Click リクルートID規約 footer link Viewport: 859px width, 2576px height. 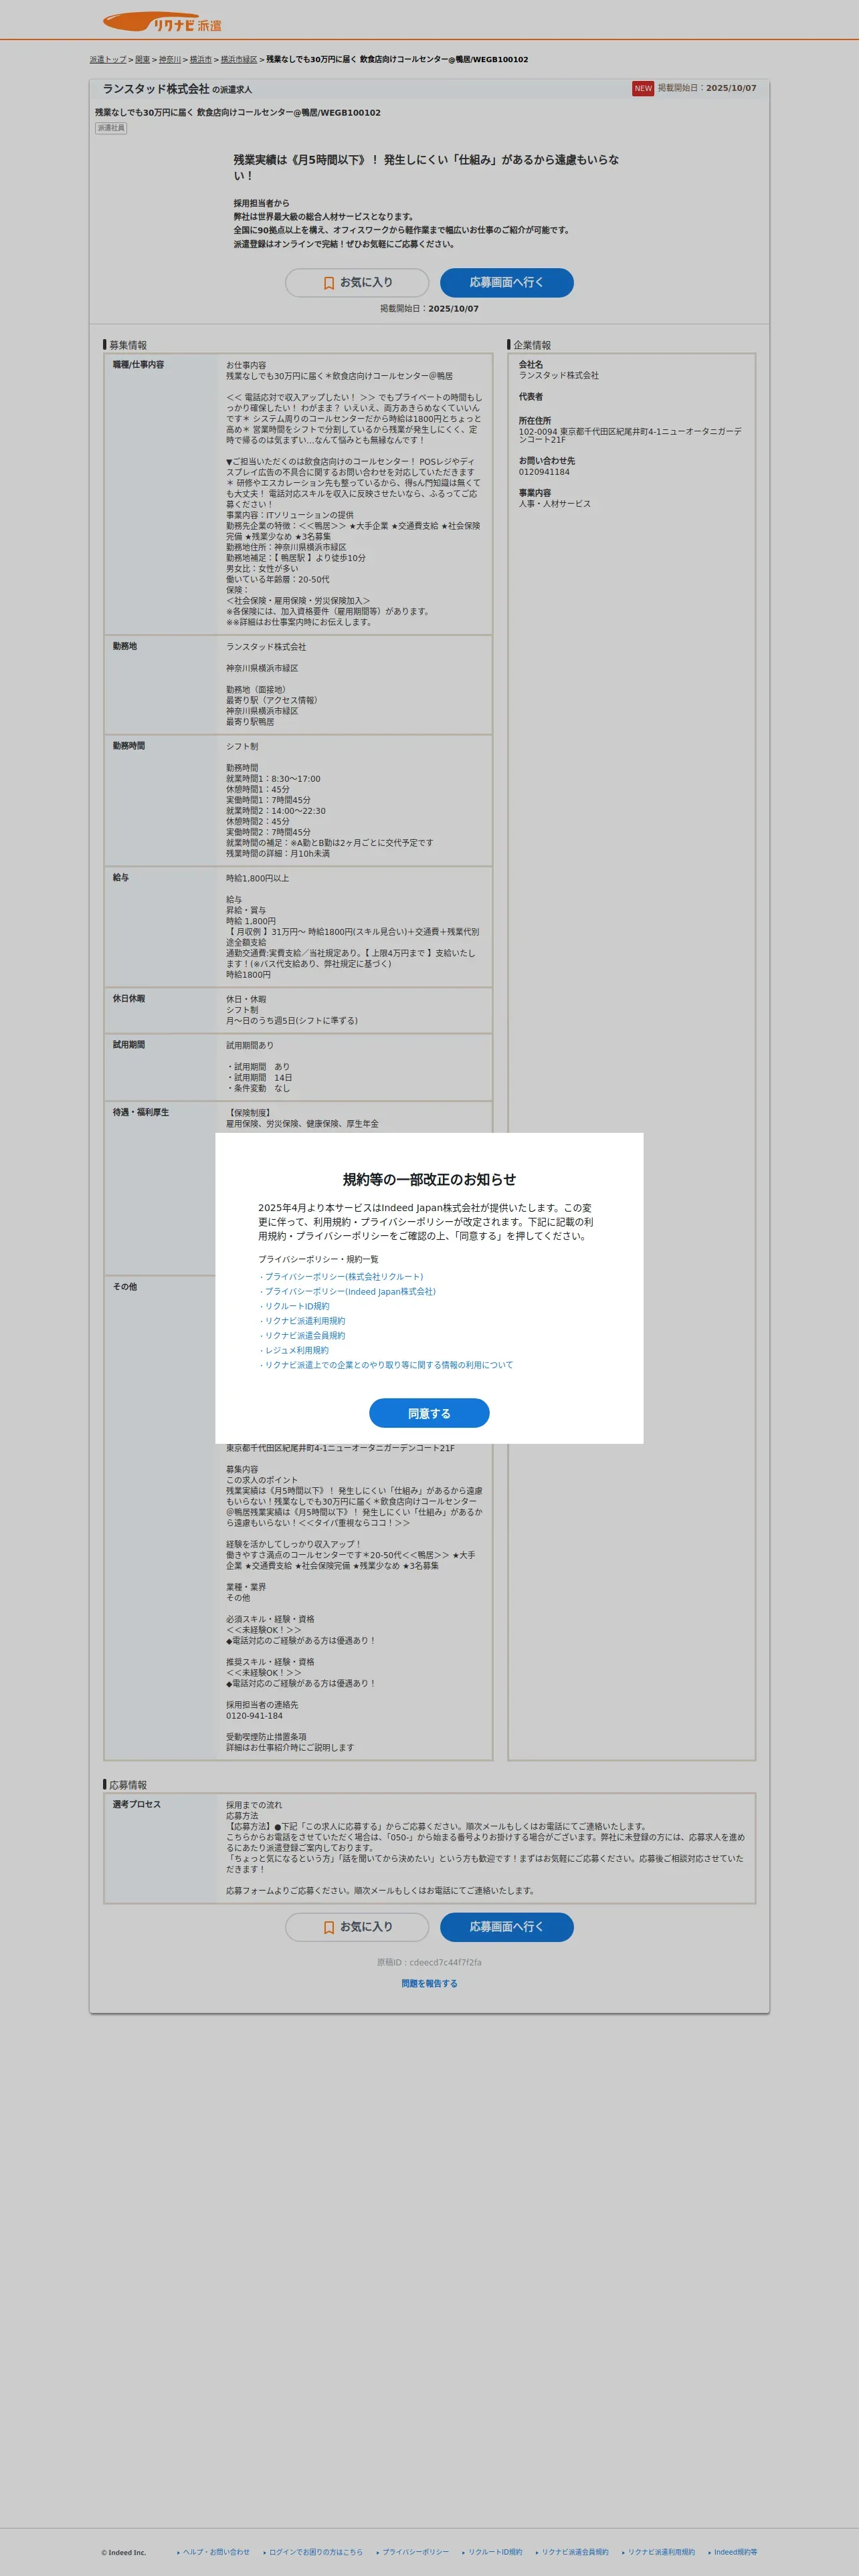tap(495, 2552)
